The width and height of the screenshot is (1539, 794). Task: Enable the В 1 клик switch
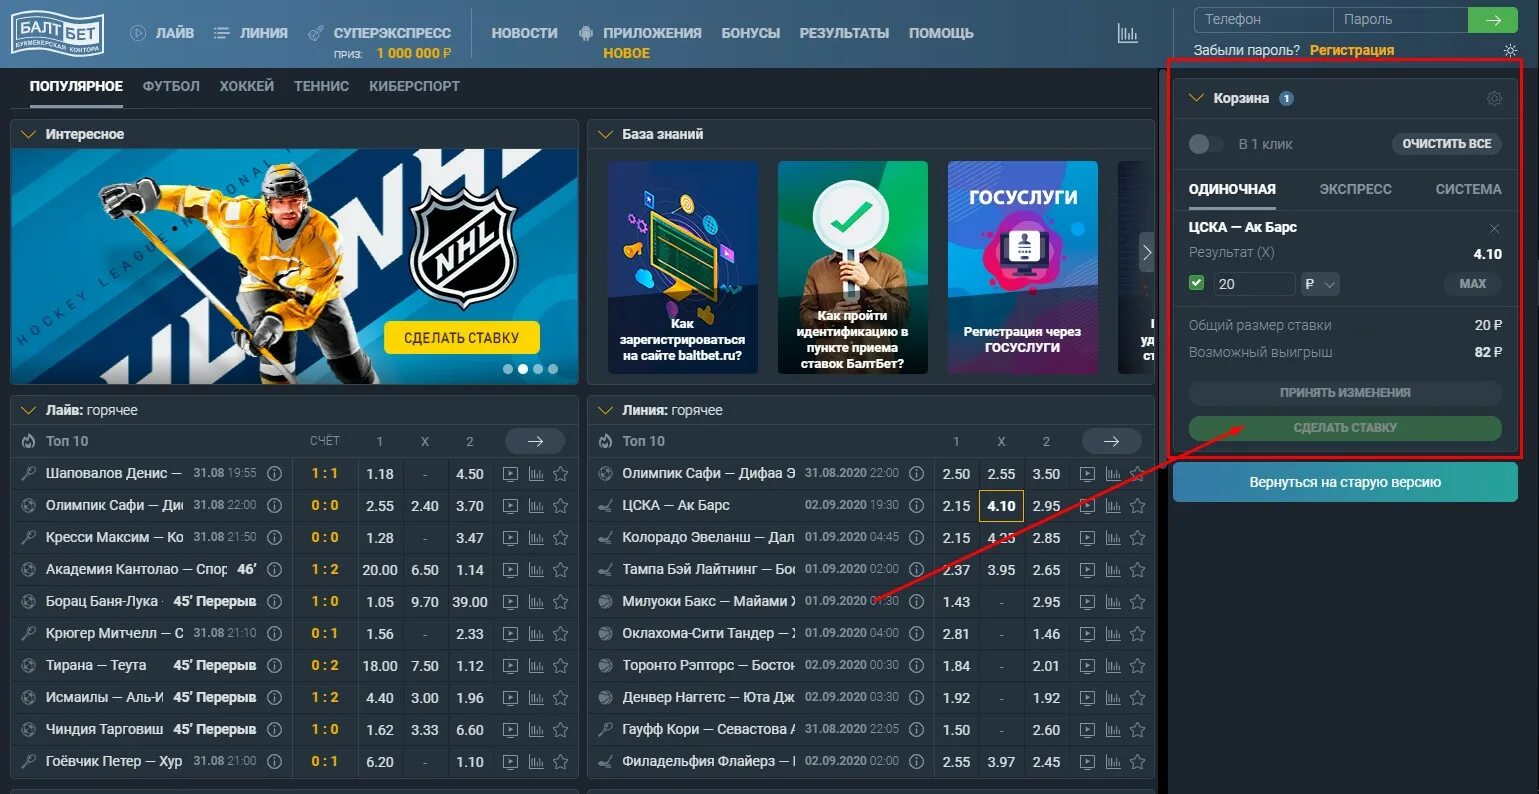[1206, 144]
